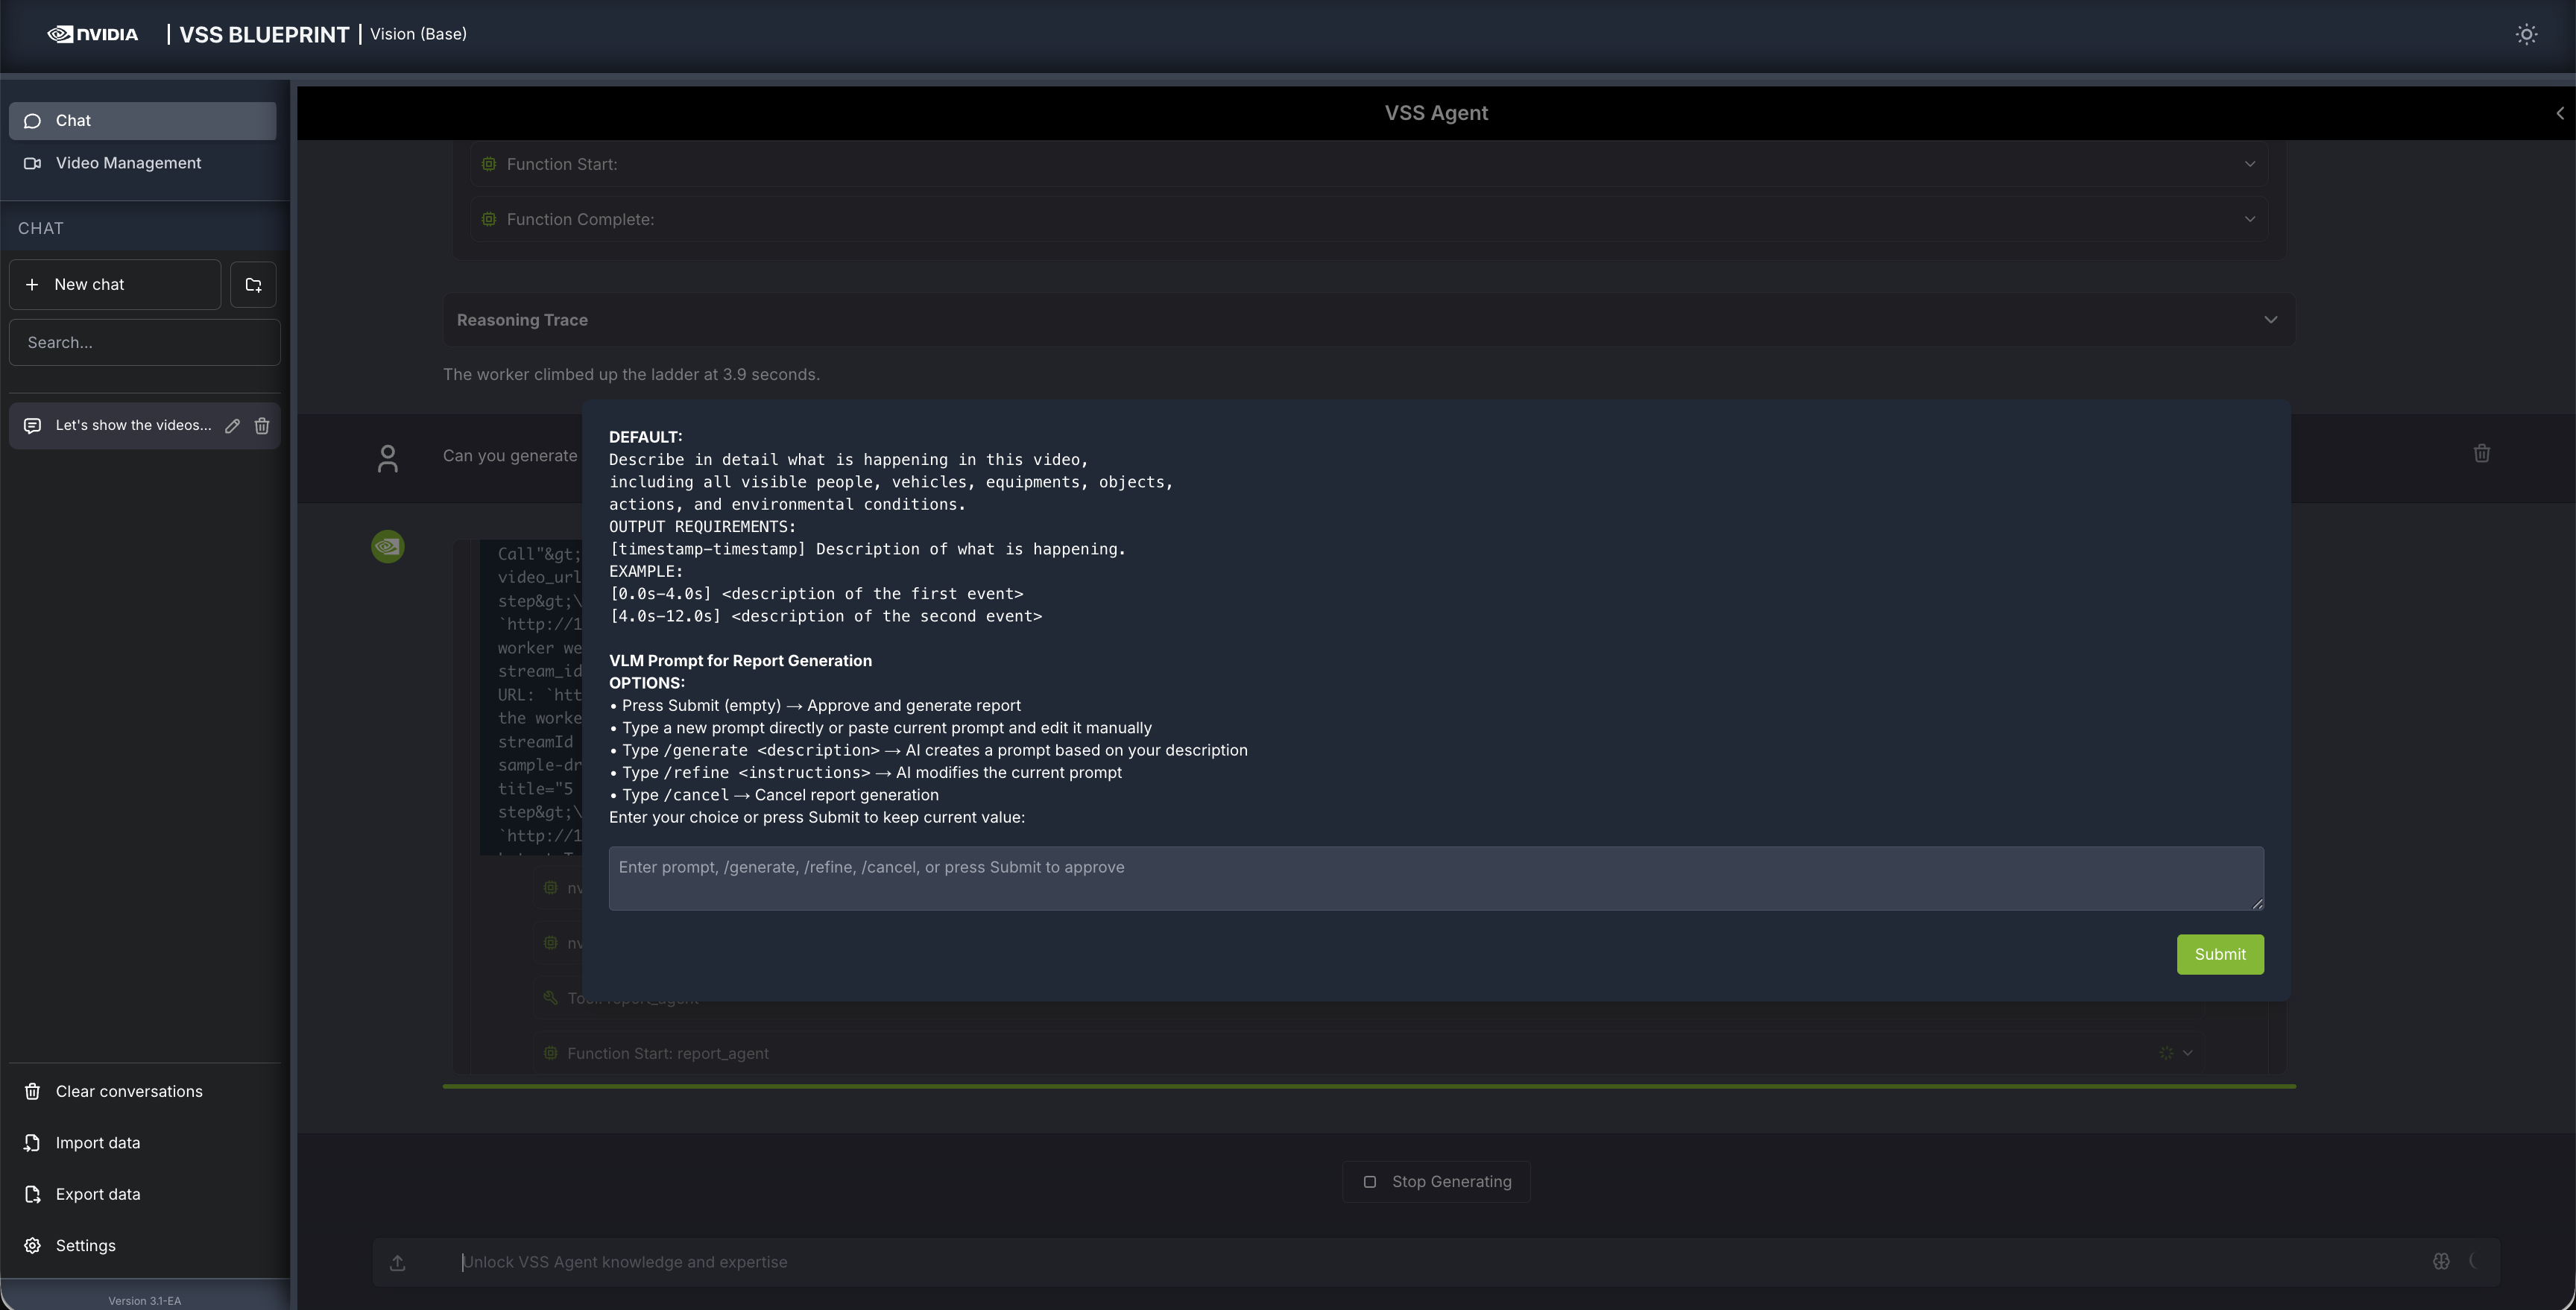Expand Function Start: report_agent details
The height and width of the screenshot is (1310, 2576).
(x=2189, y=1053)
